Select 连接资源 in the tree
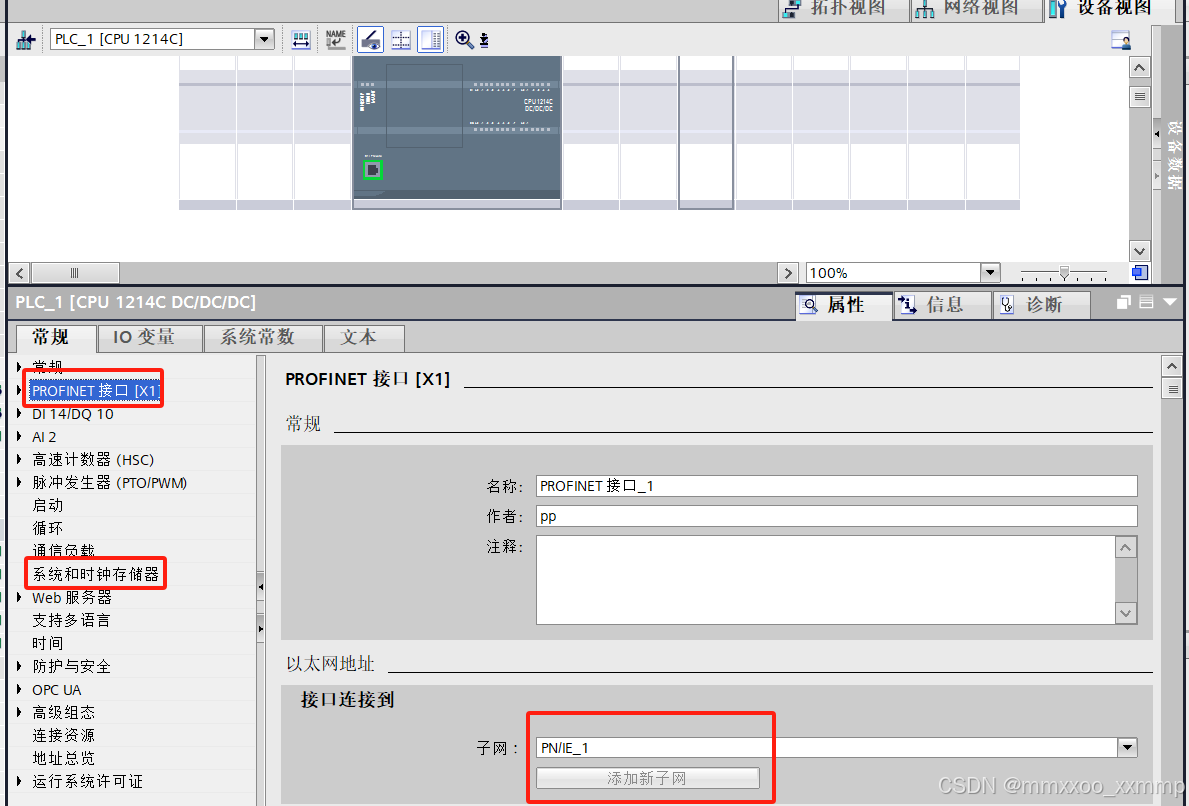This screenshot has width=1189, height=806. pos(64,735)
